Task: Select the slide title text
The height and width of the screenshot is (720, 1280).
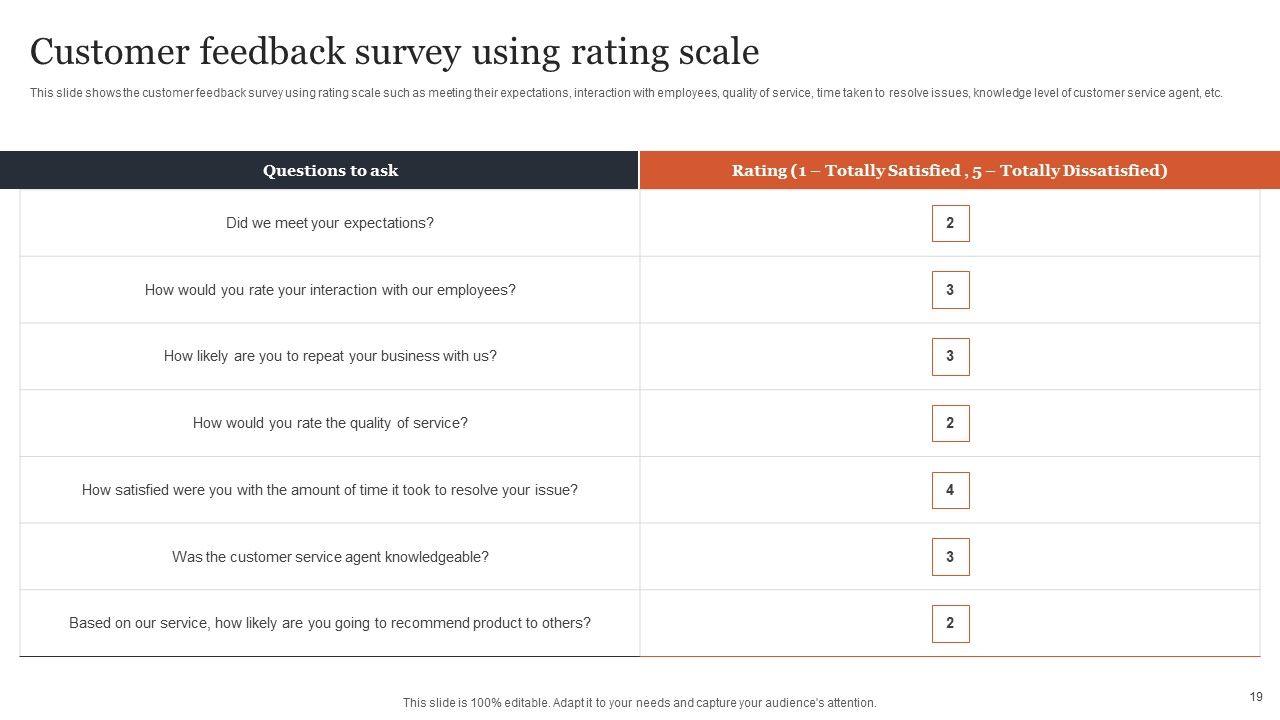Action: tap(394, 51)
